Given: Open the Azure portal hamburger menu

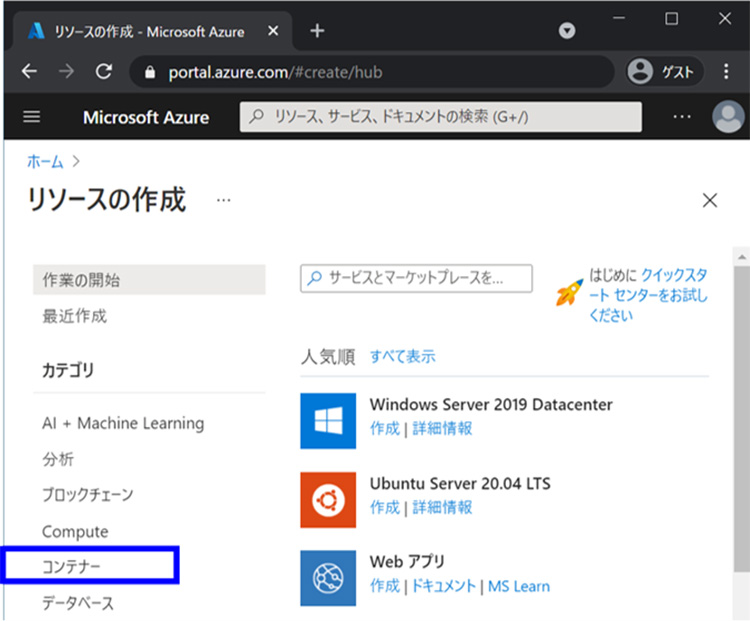Looking at the screenshot, I should tap(32, 117).
